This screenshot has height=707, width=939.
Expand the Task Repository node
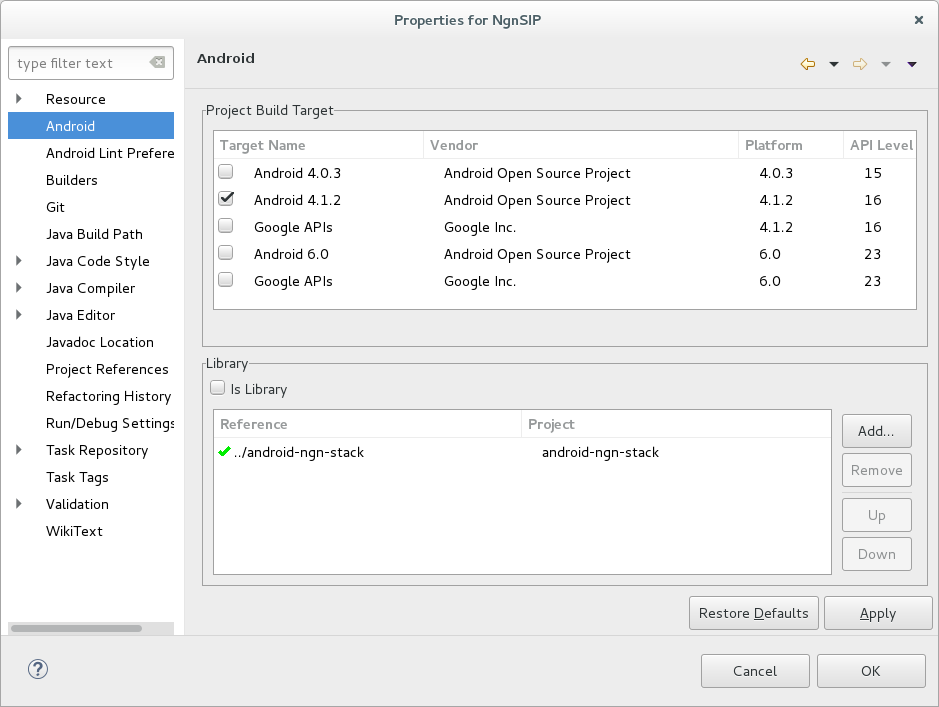(x=19, y=450)
